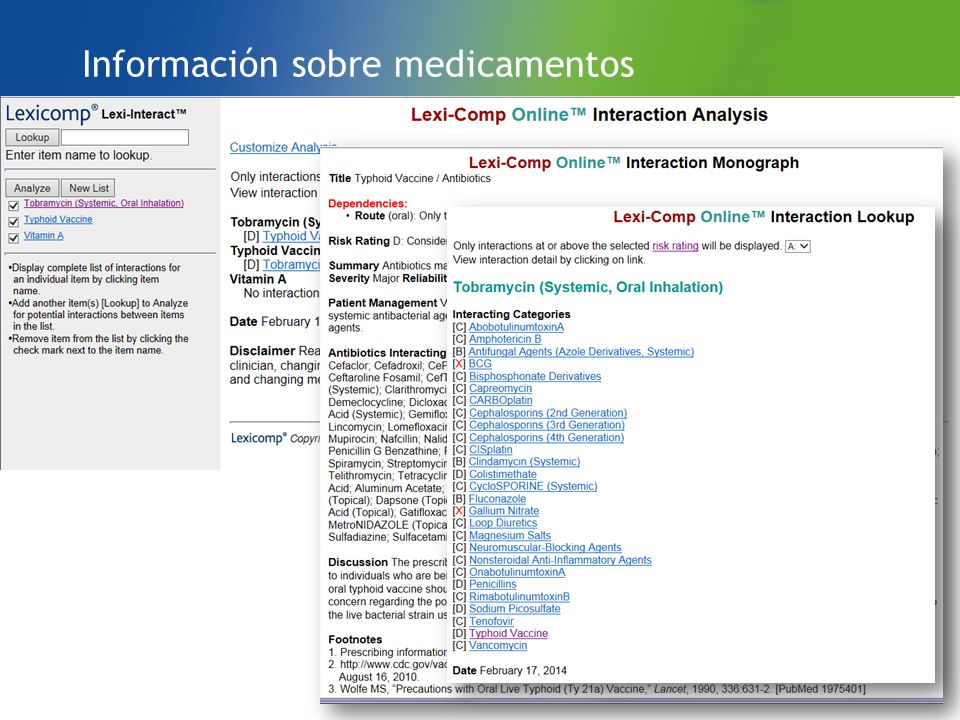Open the OnabotulinumtoxinA link

(517, 572)
